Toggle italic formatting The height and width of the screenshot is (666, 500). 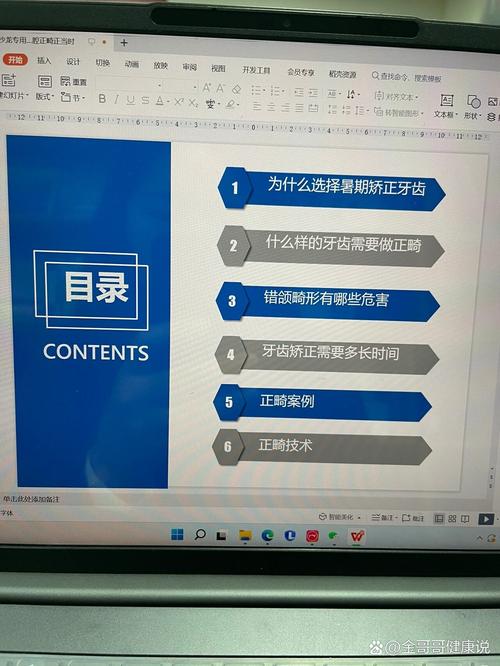tap(116, 99)
